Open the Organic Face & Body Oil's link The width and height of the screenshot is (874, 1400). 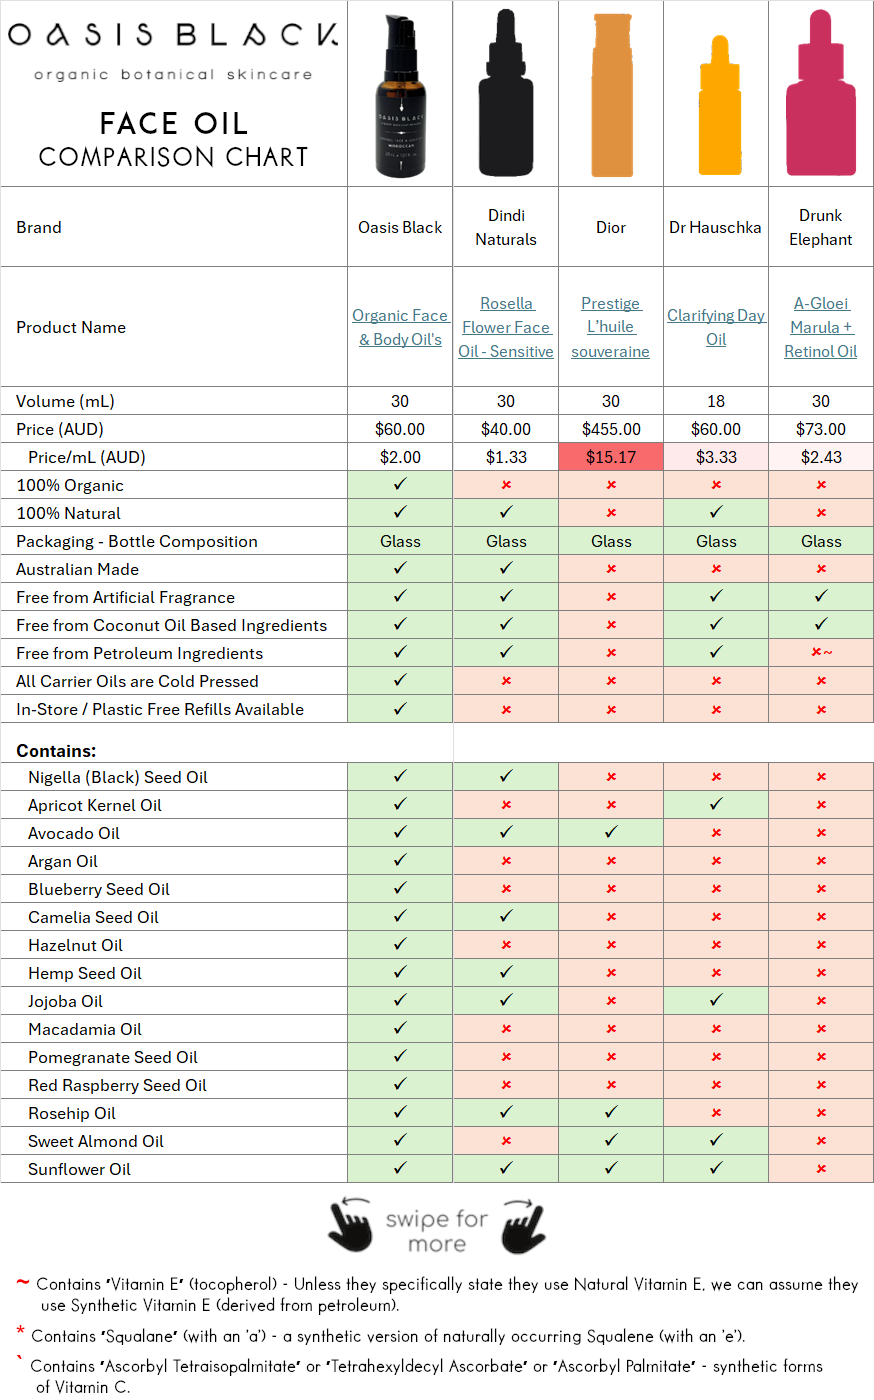tap(400, 327)
